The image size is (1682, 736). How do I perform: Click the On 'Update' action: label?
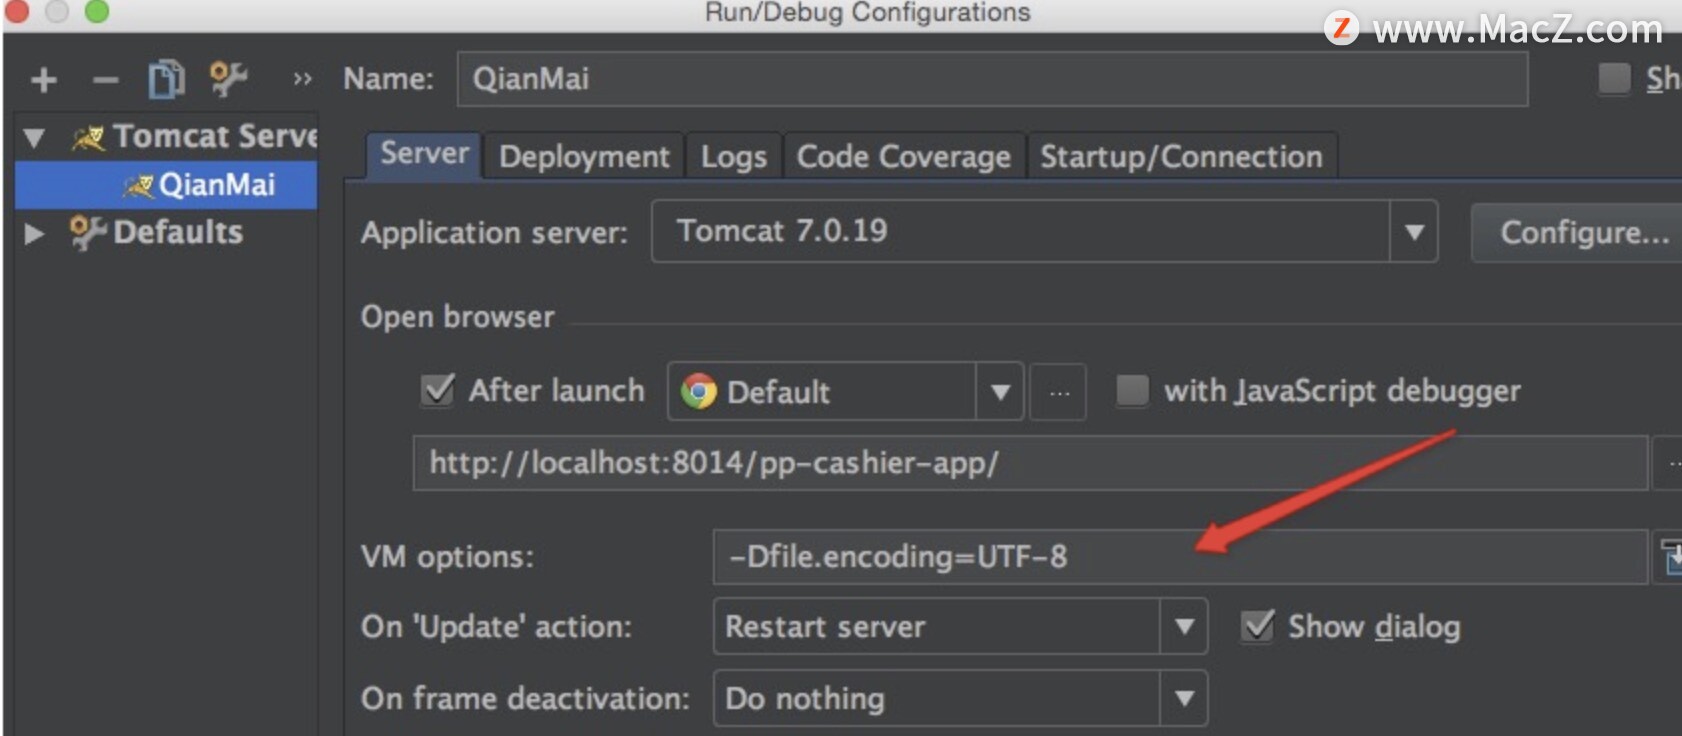click(496, 627)
